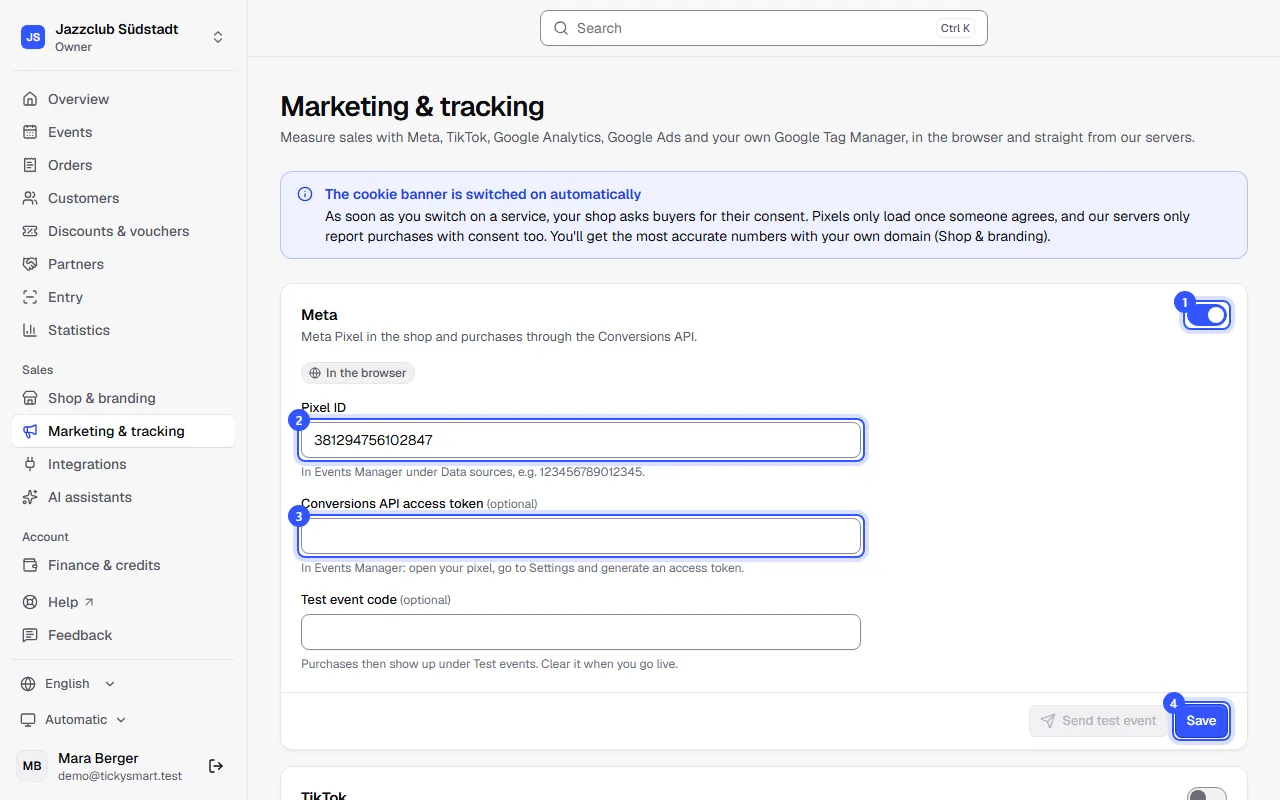1280x800 pixels.
Task: Click the Marketing & tracking megaphone icon
Action: [30, 431]
